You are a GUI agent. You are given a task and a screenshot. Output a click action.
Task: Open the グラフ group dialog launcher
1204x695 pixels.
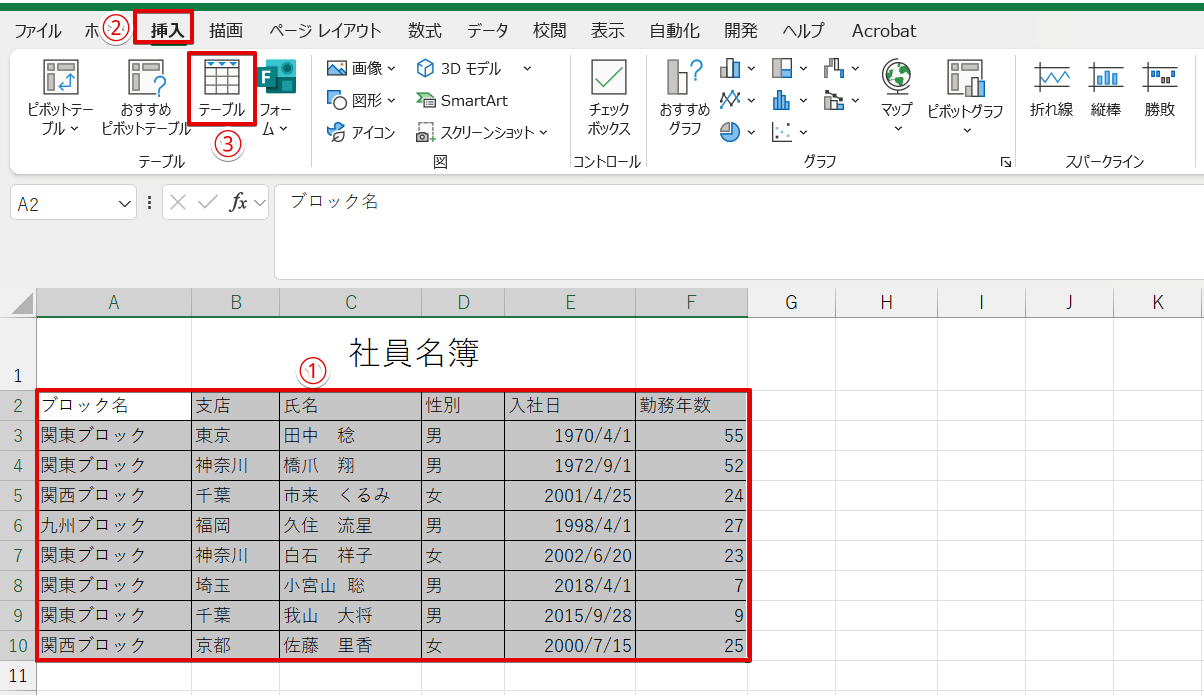click(x=1005, y=162)
